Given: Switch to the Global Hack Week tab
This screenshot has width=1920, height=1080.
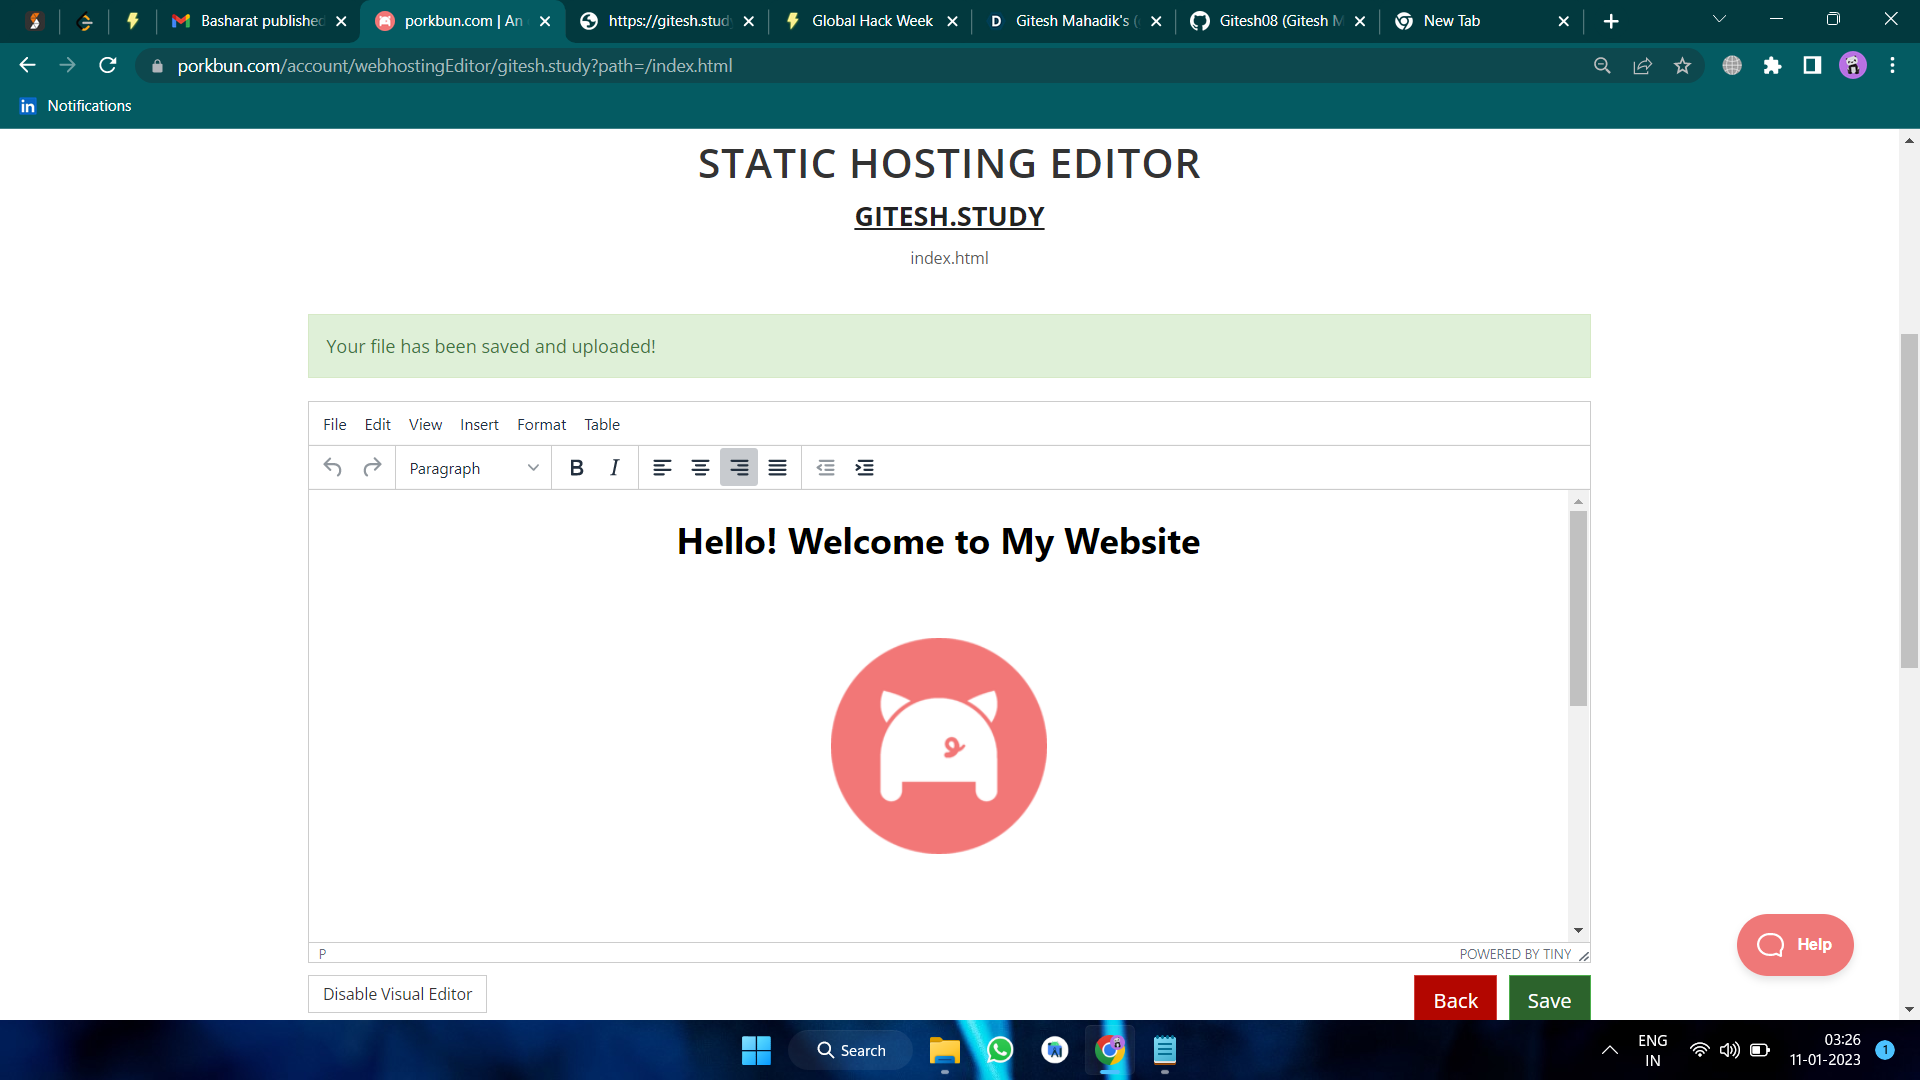Looking at the screenshot, I should click(871, 21).
